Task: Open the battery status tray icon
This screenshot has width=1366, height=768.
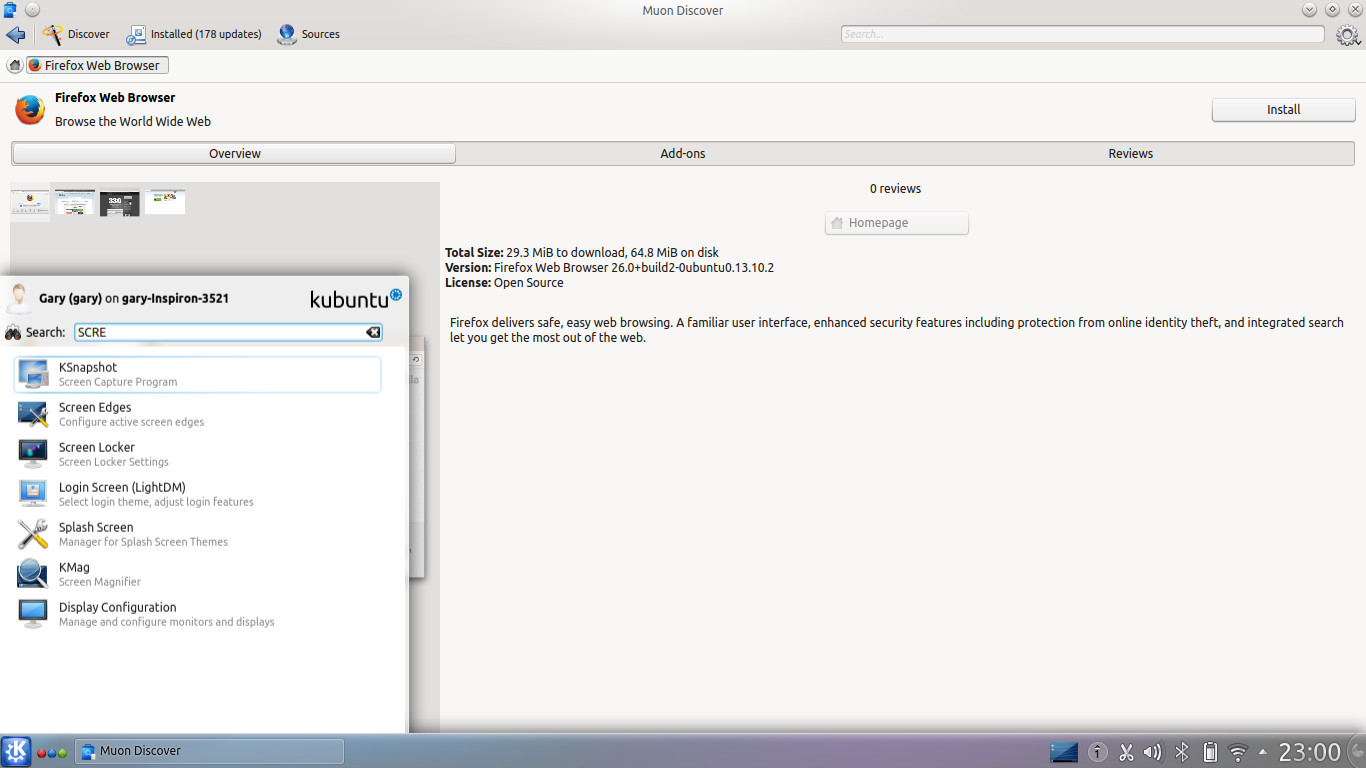Action: click(x=1209, y=752)
